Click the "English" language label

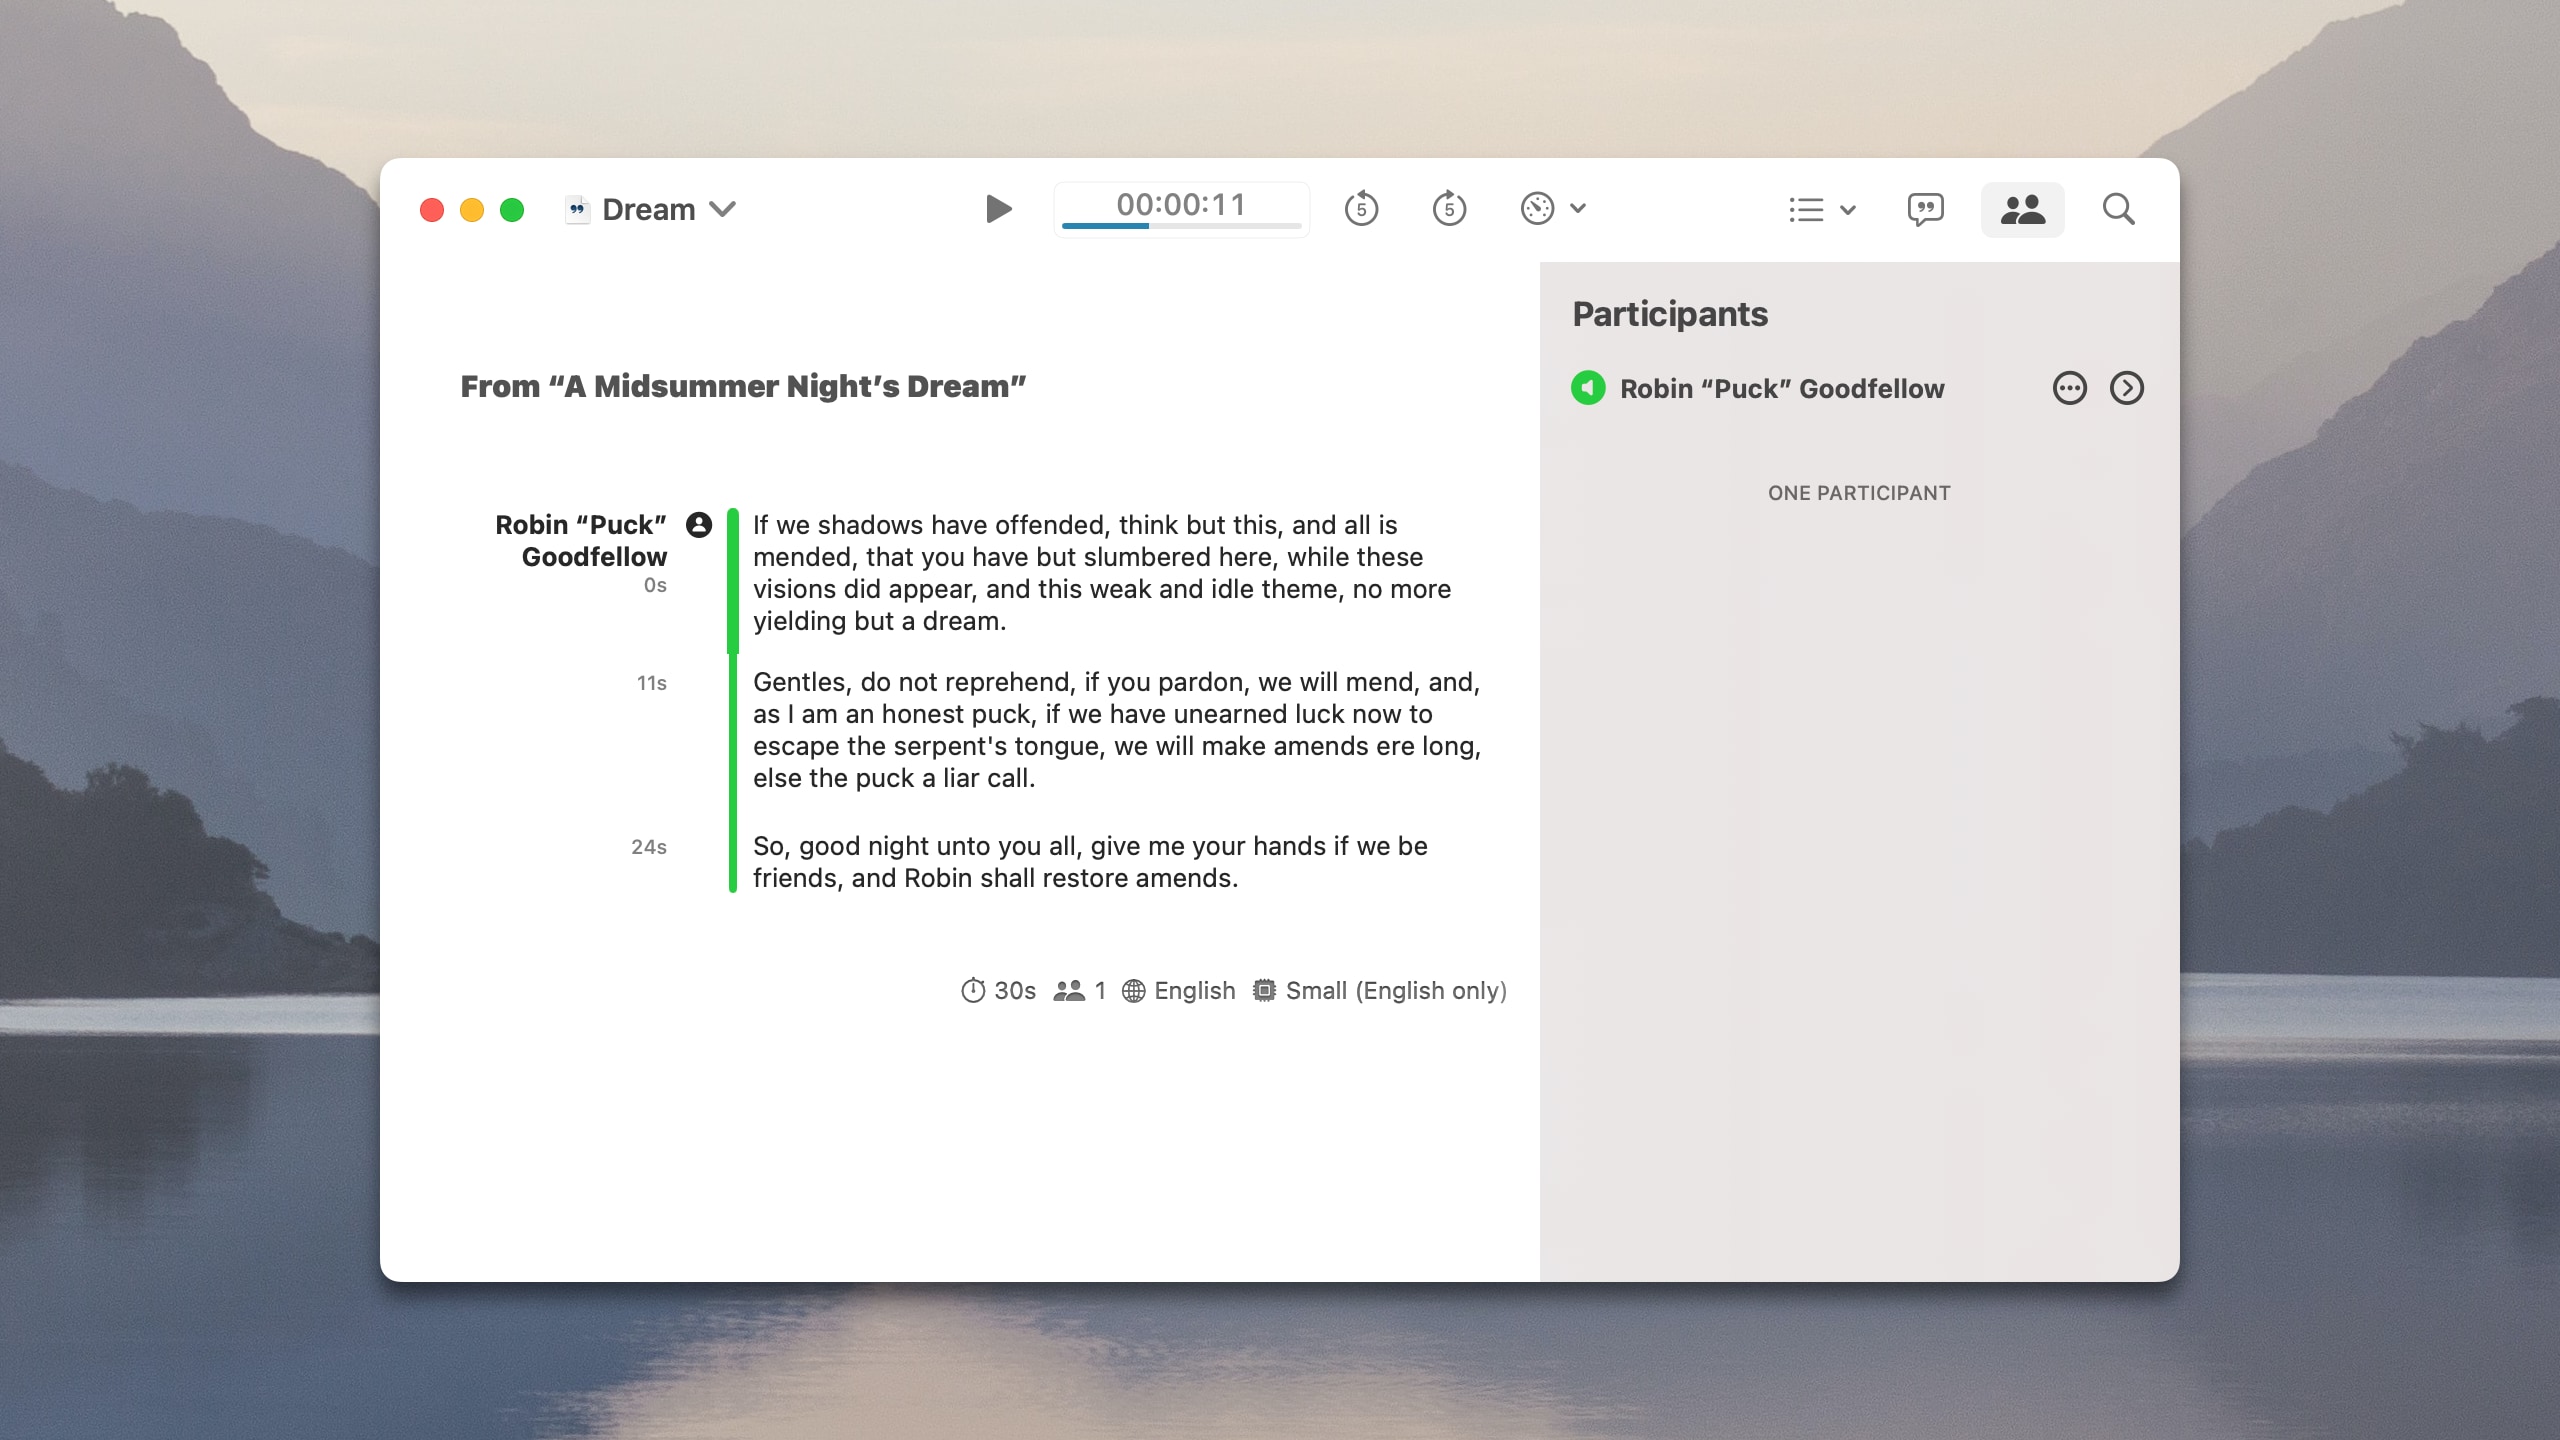pyautogui.click(x=1195, y=991)
